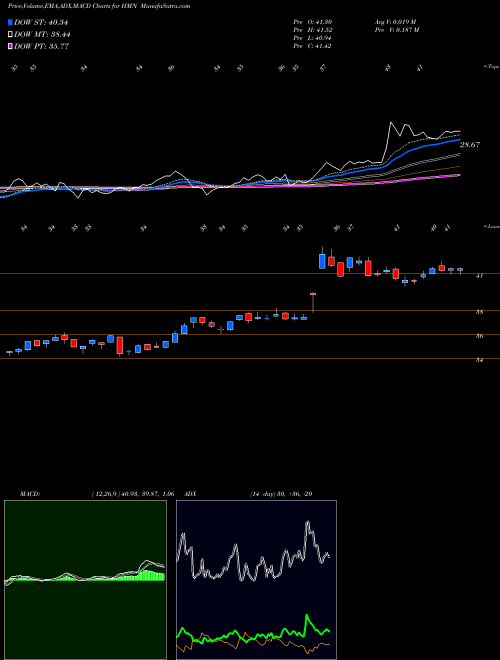Click the 'Pre V: 0.187 M' volume text

point(396,30)
